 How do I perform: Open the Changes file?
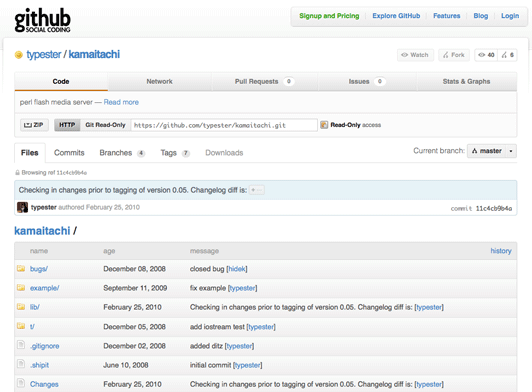click(44, 384)
